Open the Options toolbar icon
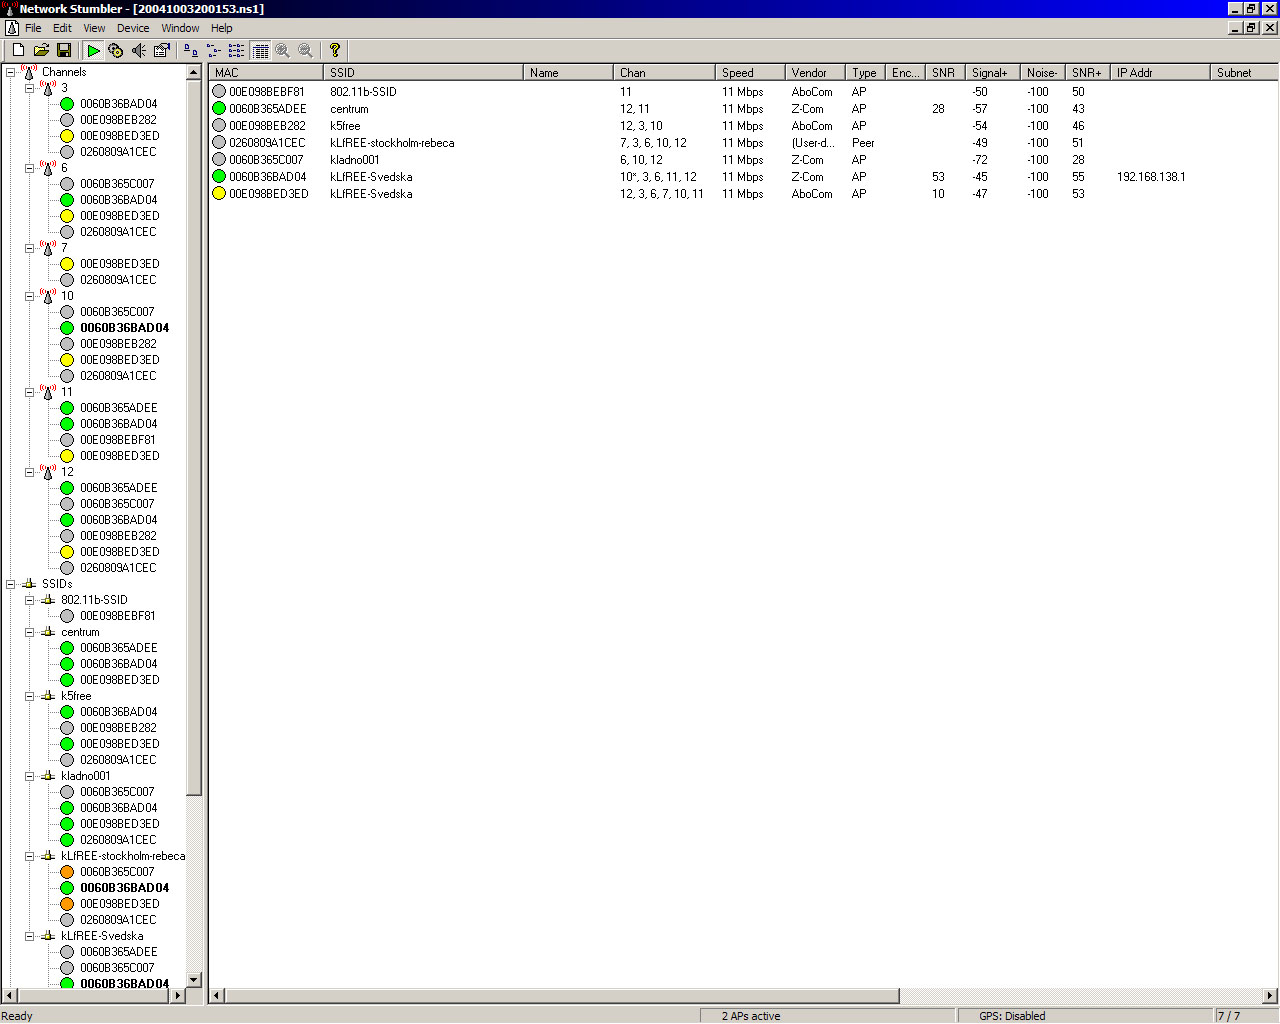This screenshot has height=1024, width=1280. point(162,50)
